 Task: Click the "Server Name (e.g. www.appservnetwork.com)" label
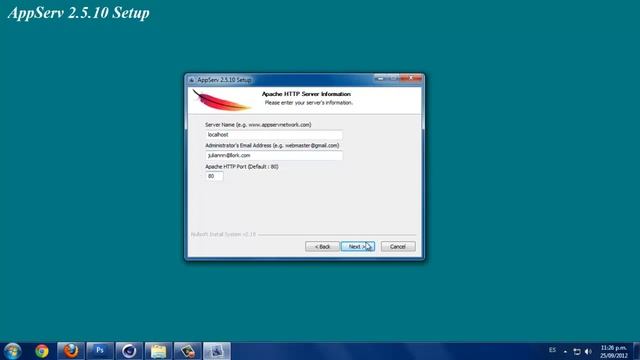point(258,124)
